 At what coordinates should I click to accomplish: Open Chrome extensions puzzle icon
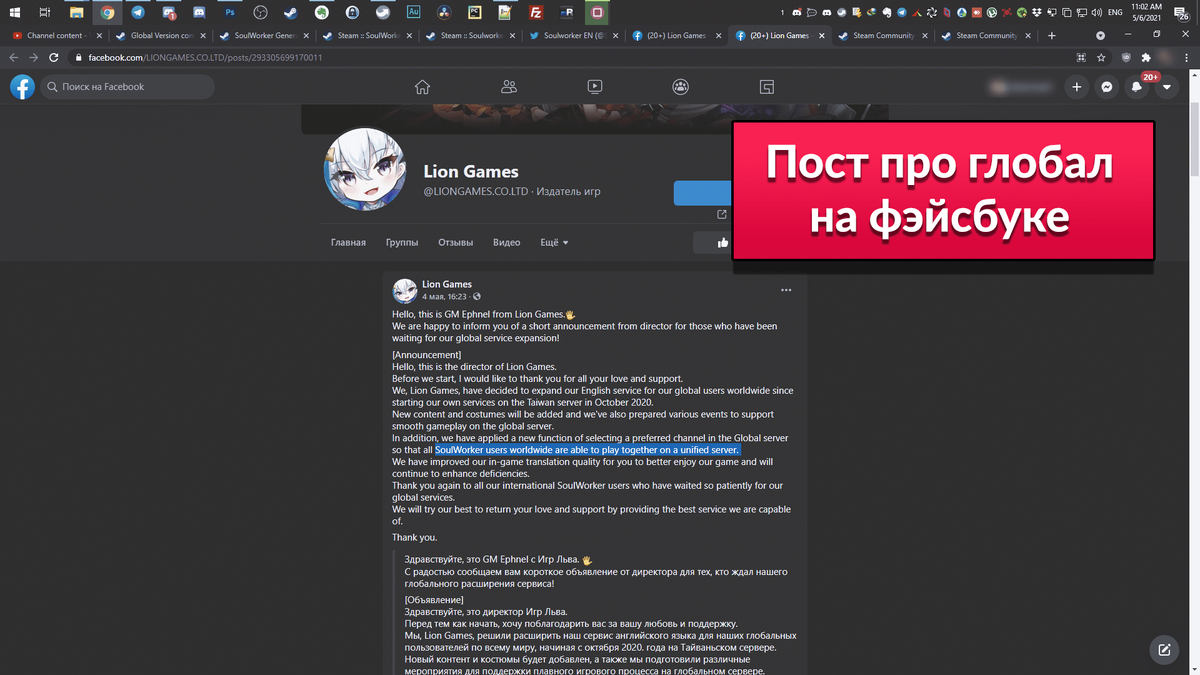click(x=1145, y=57)
